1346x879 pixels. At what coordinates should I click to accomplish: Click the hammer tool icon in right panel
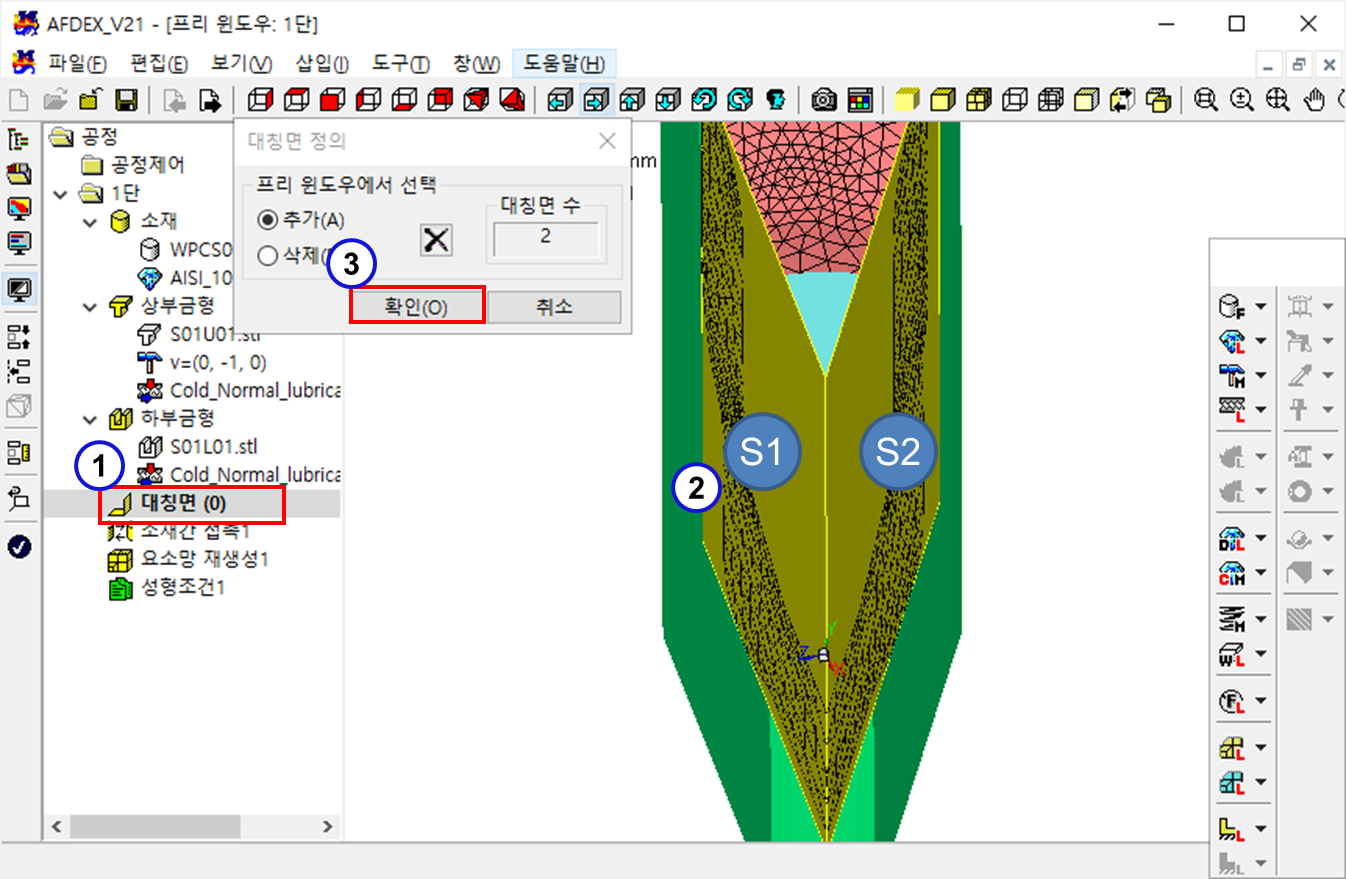[x=1231, y=375]
